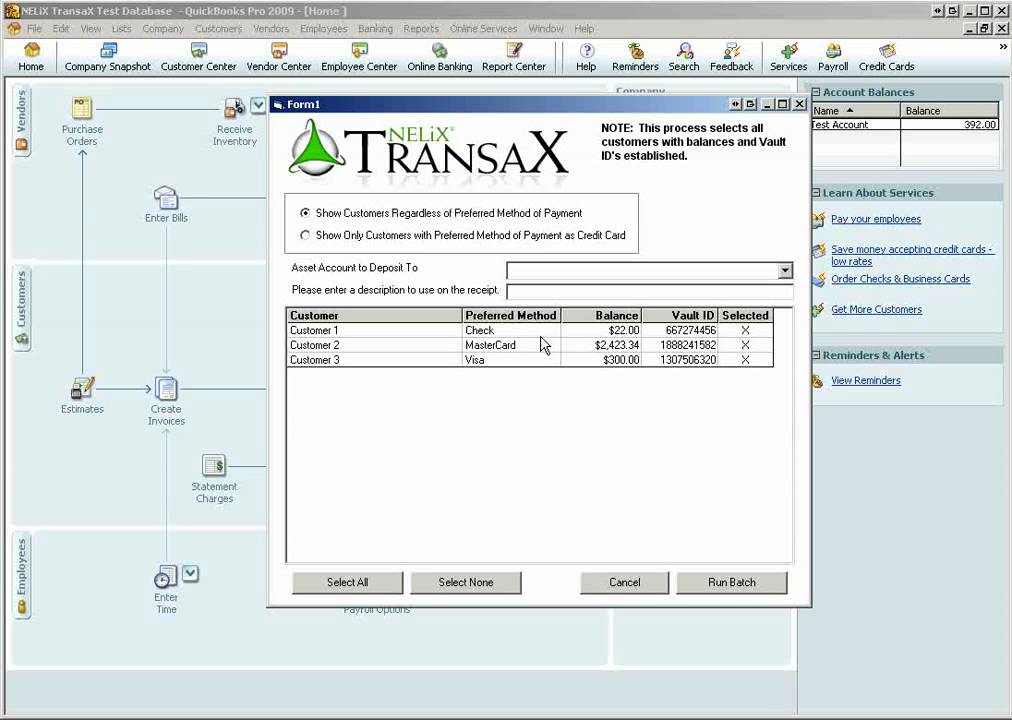Open Feedback toolbar icon
Viewport: 1012px width, 720px height.
pyautogui.click(x=732, y=57)
